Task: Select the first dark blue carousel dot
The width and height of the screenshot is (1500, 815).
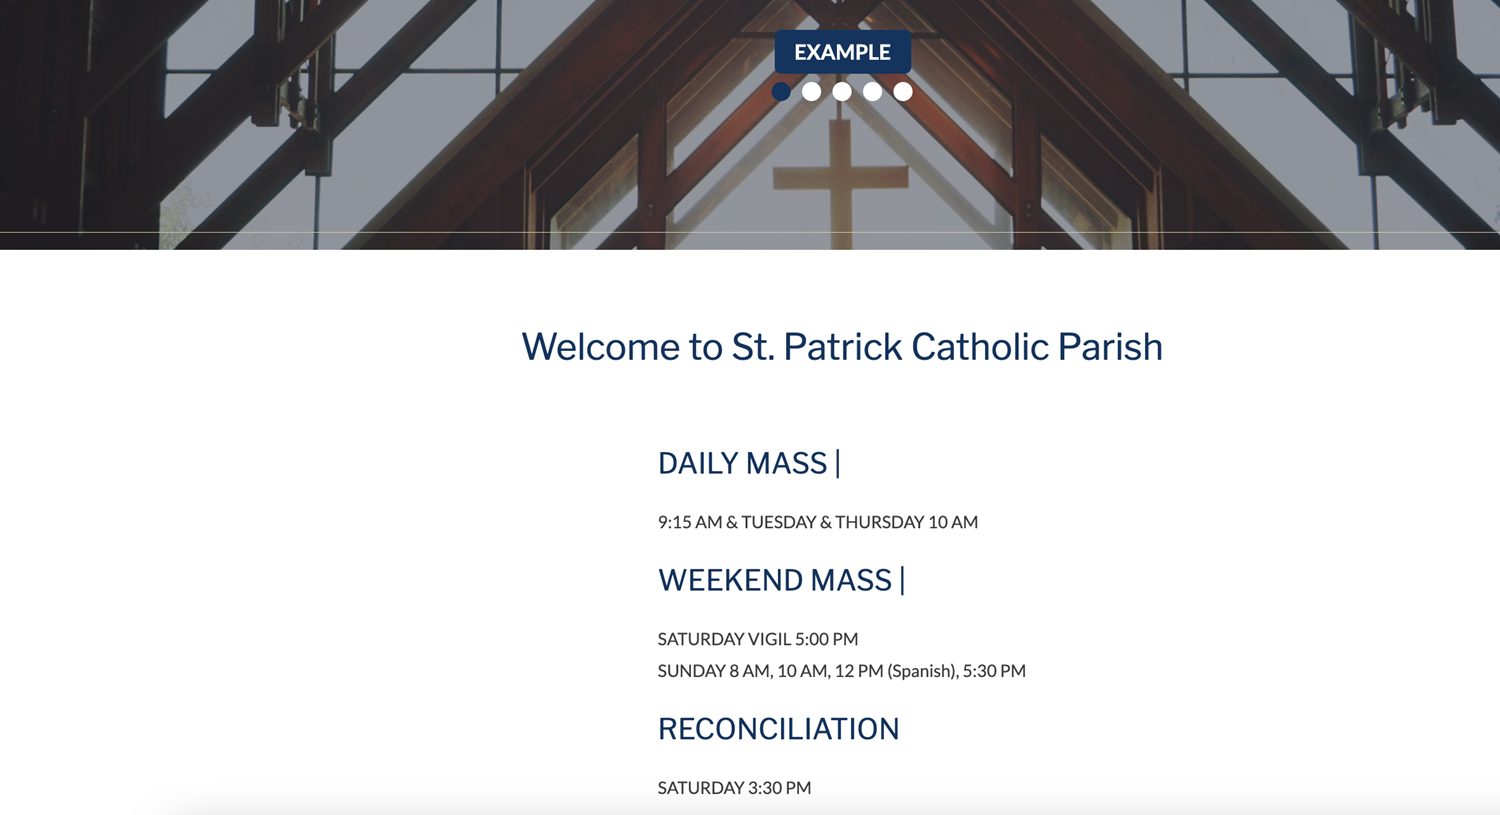Action: 781,92
